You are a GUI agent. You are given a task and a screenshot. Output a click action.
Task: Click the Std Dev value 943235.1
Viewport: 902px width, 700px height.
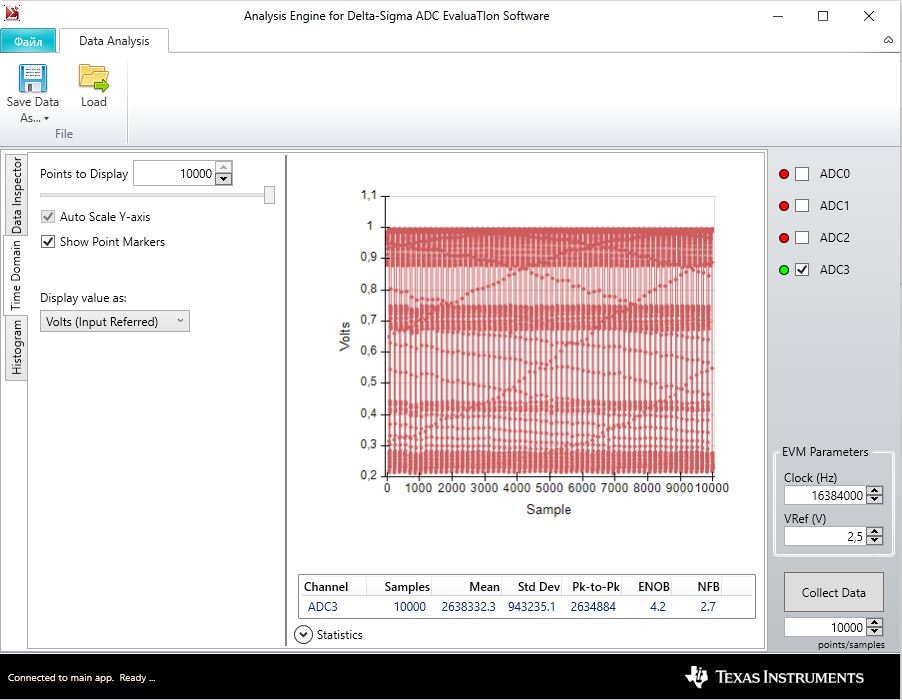coord(532,607)
